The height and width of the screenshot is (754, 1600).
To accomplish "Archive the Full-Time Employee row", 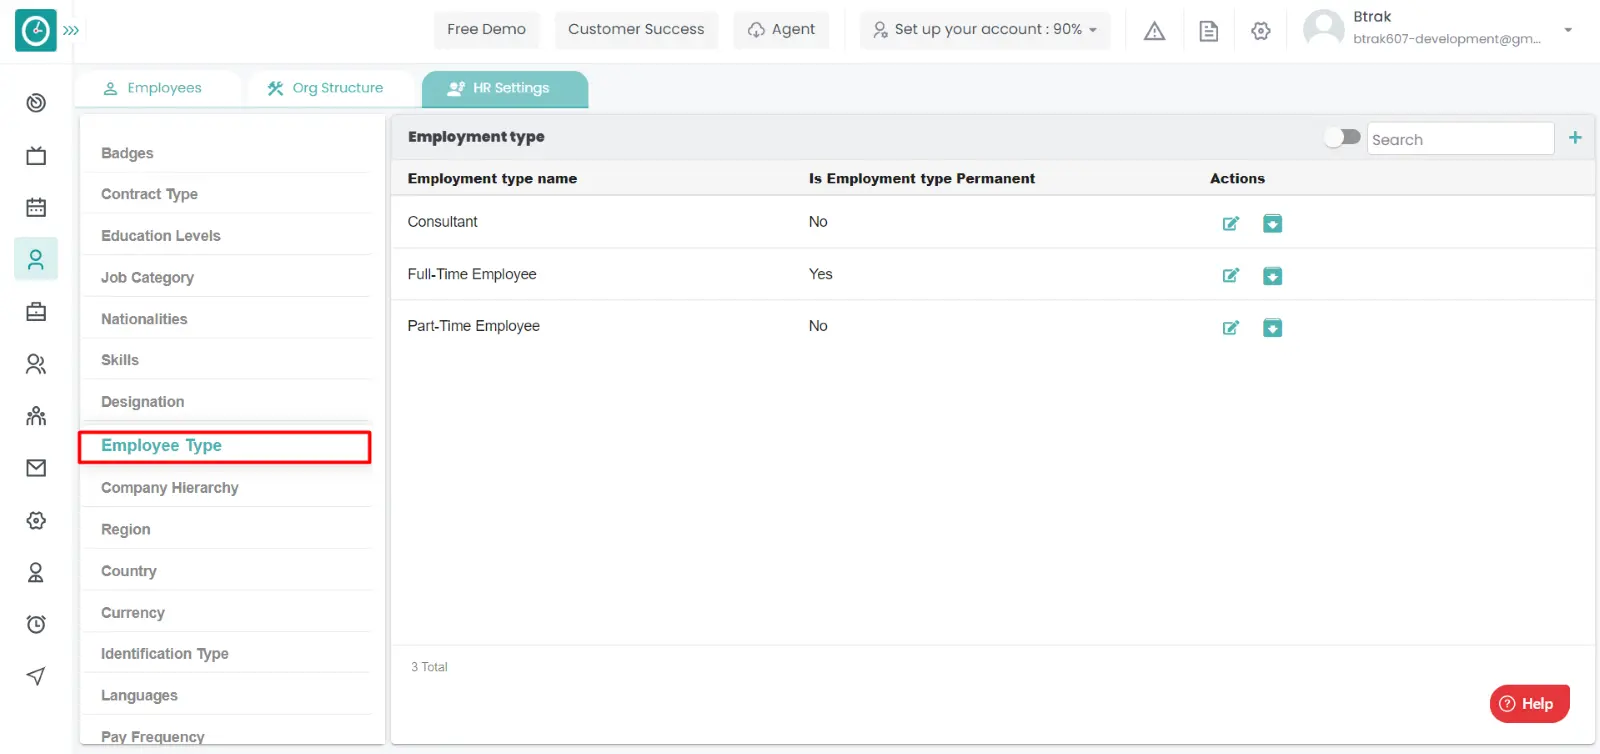I will click(1272, 276).
